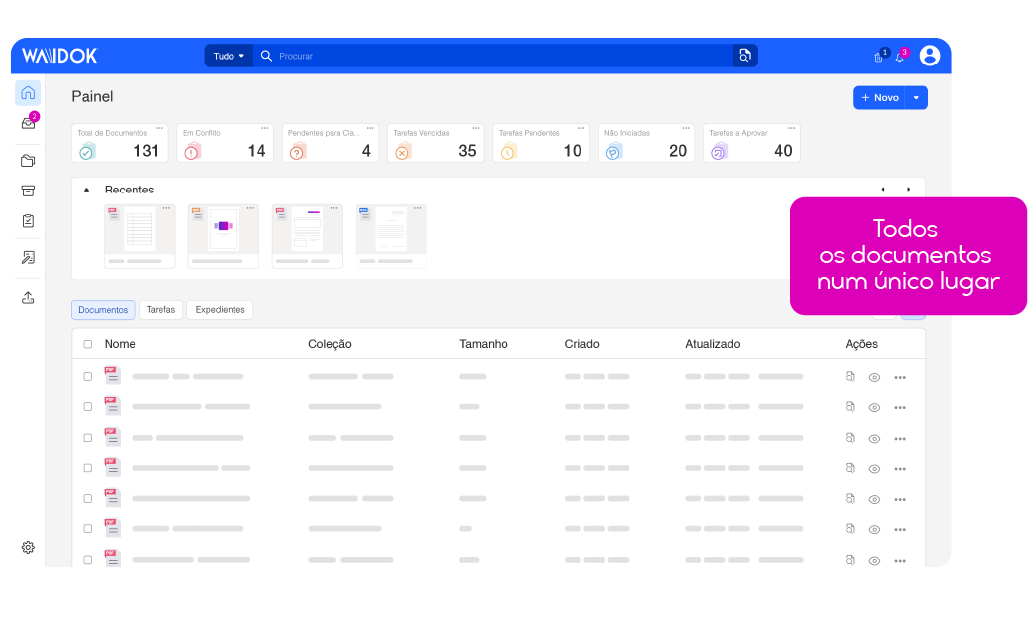Open the upload section in sidebar
1028x641 pixels.
[x=28, y=298]
